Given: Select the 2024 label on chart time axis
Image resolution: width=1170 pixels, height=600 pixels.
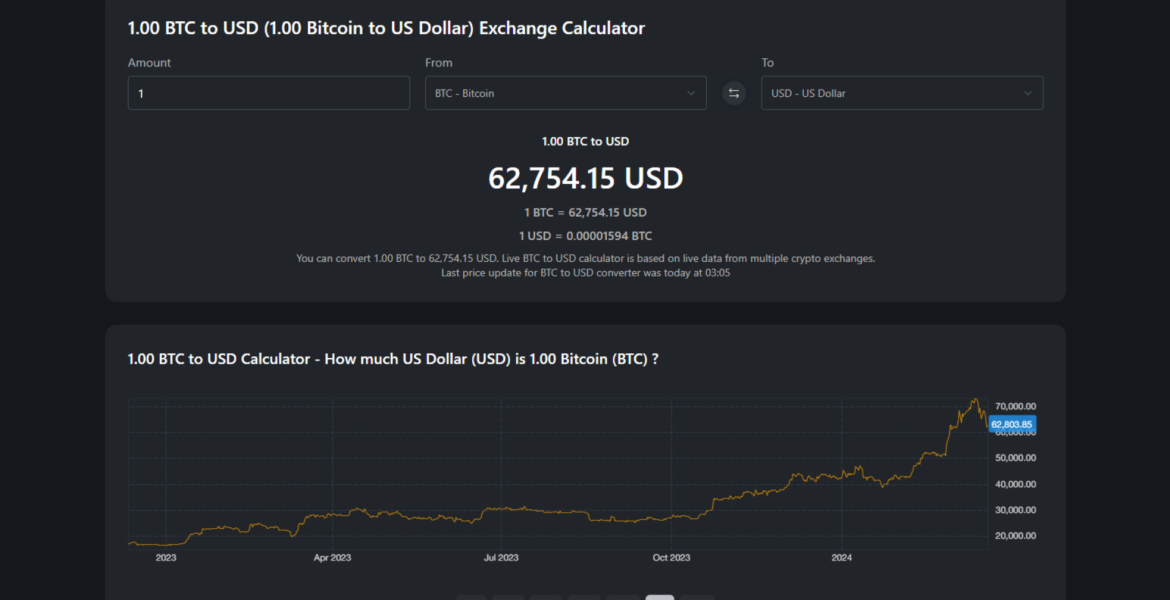Looking at the screenshot, I should pyautogui.click(x=841, y=557).
